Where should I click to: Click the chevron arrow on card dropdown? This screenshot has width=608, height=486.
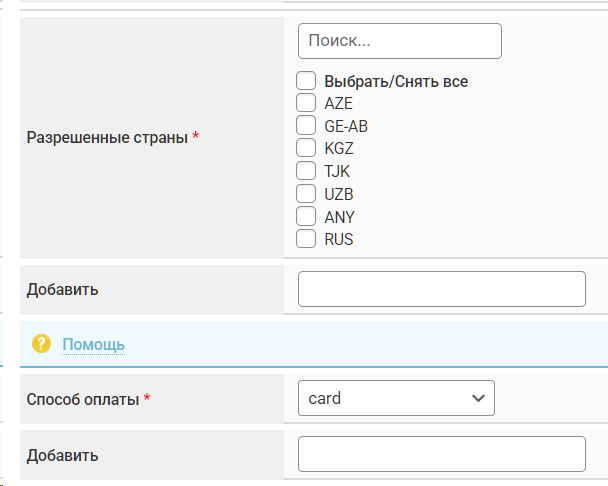[x=476, y=398]
